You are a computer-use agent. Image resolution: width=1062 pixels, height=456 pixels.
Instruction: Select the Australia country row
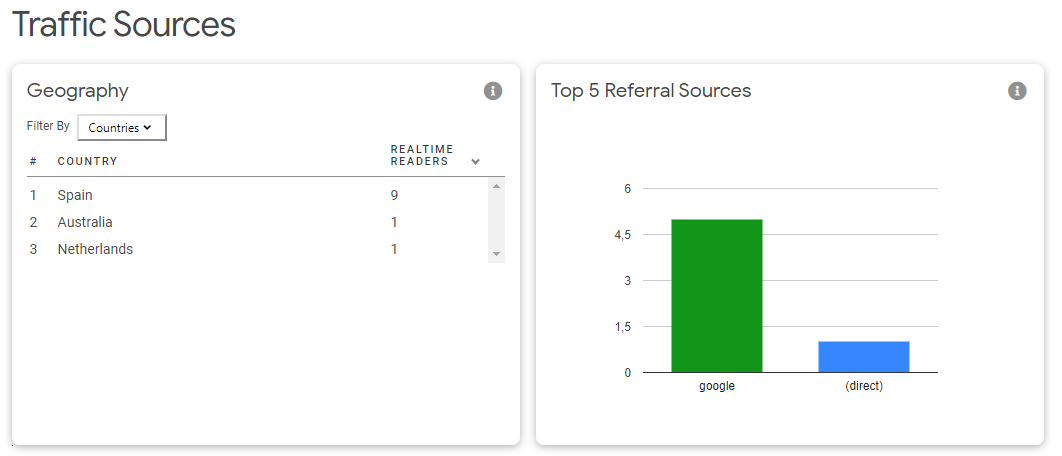pyautogui.click(x=85, y=222)
